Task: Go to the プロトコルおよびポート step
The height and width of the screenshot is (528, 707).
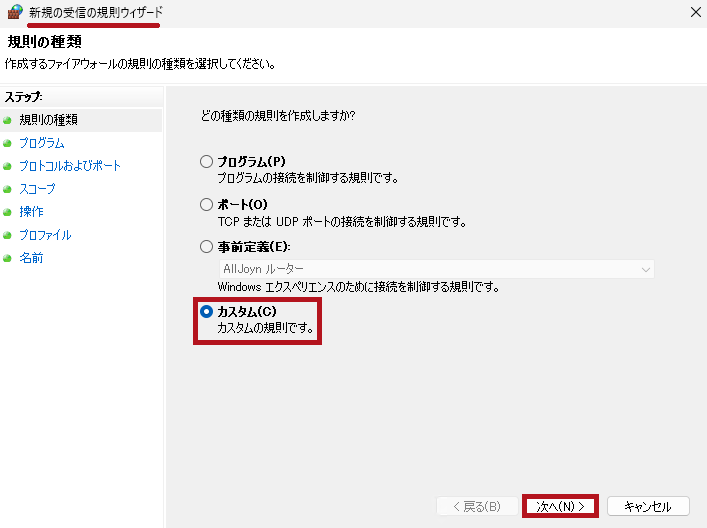Action: (70, 166)
